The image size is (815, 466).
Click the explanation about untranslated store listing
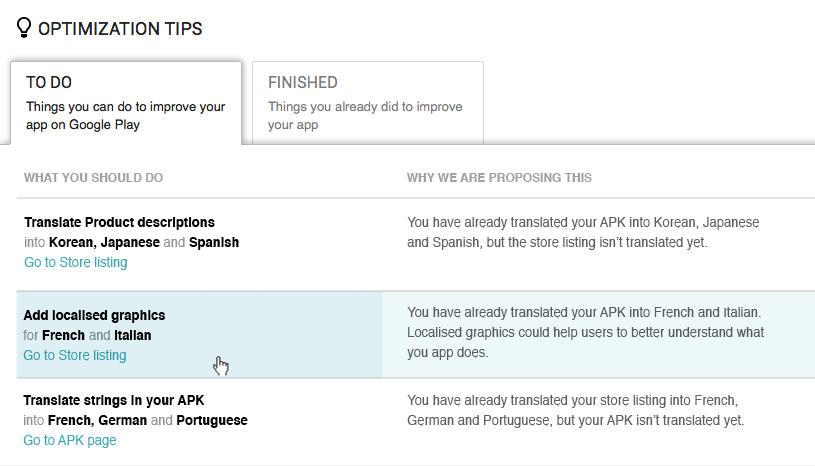coord(583,232)
